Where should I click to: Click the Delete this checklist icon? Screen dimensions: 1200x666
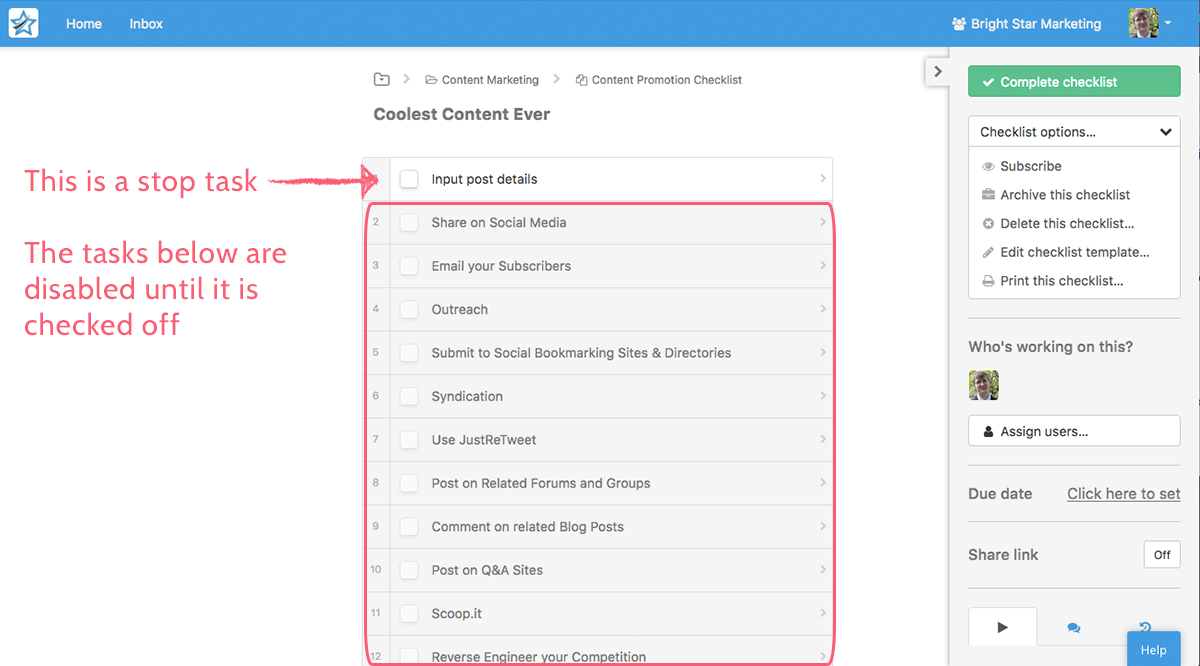(985, 223)
